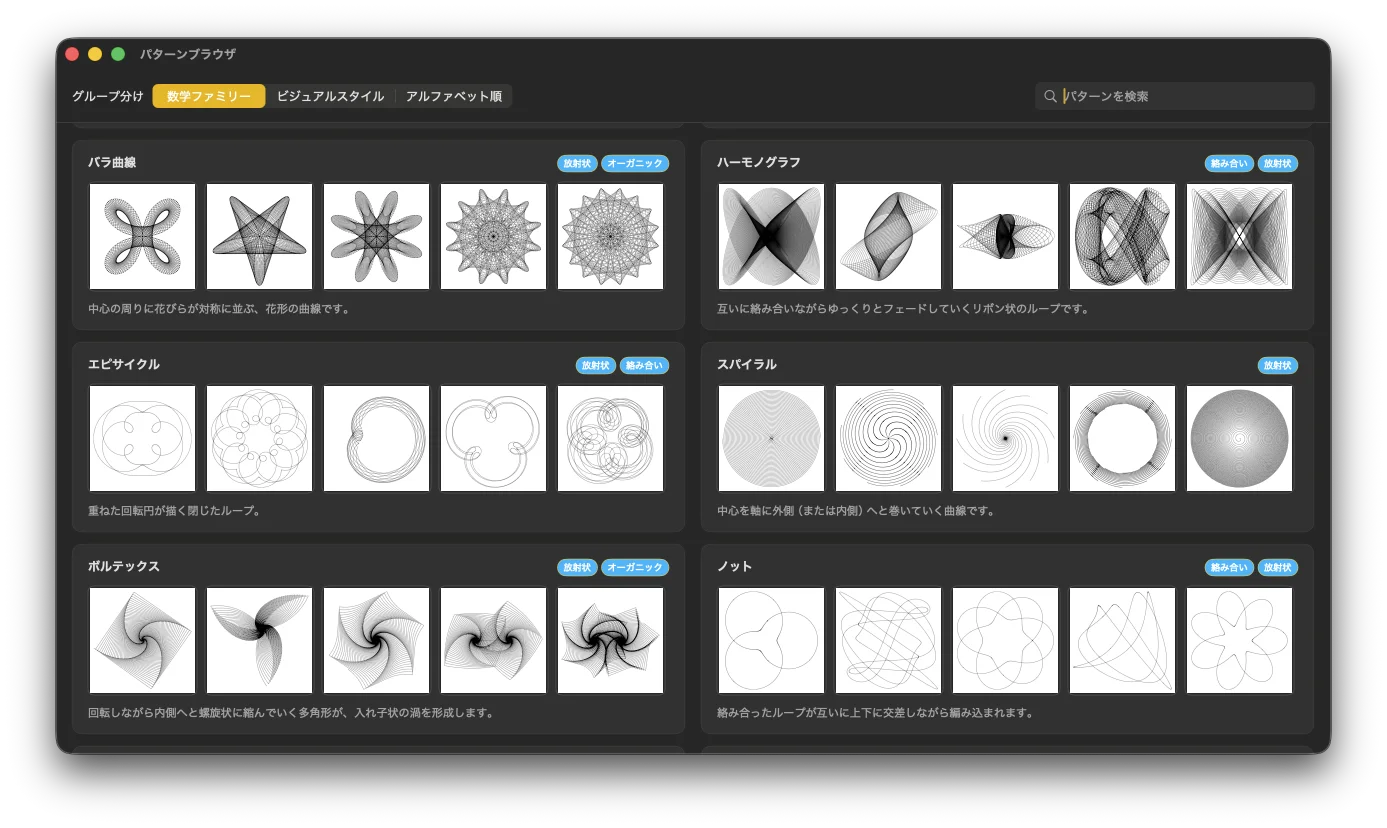
Task: Open the first ボルテックス square vortex thumbnail
Action: click(x=142, y=640)
